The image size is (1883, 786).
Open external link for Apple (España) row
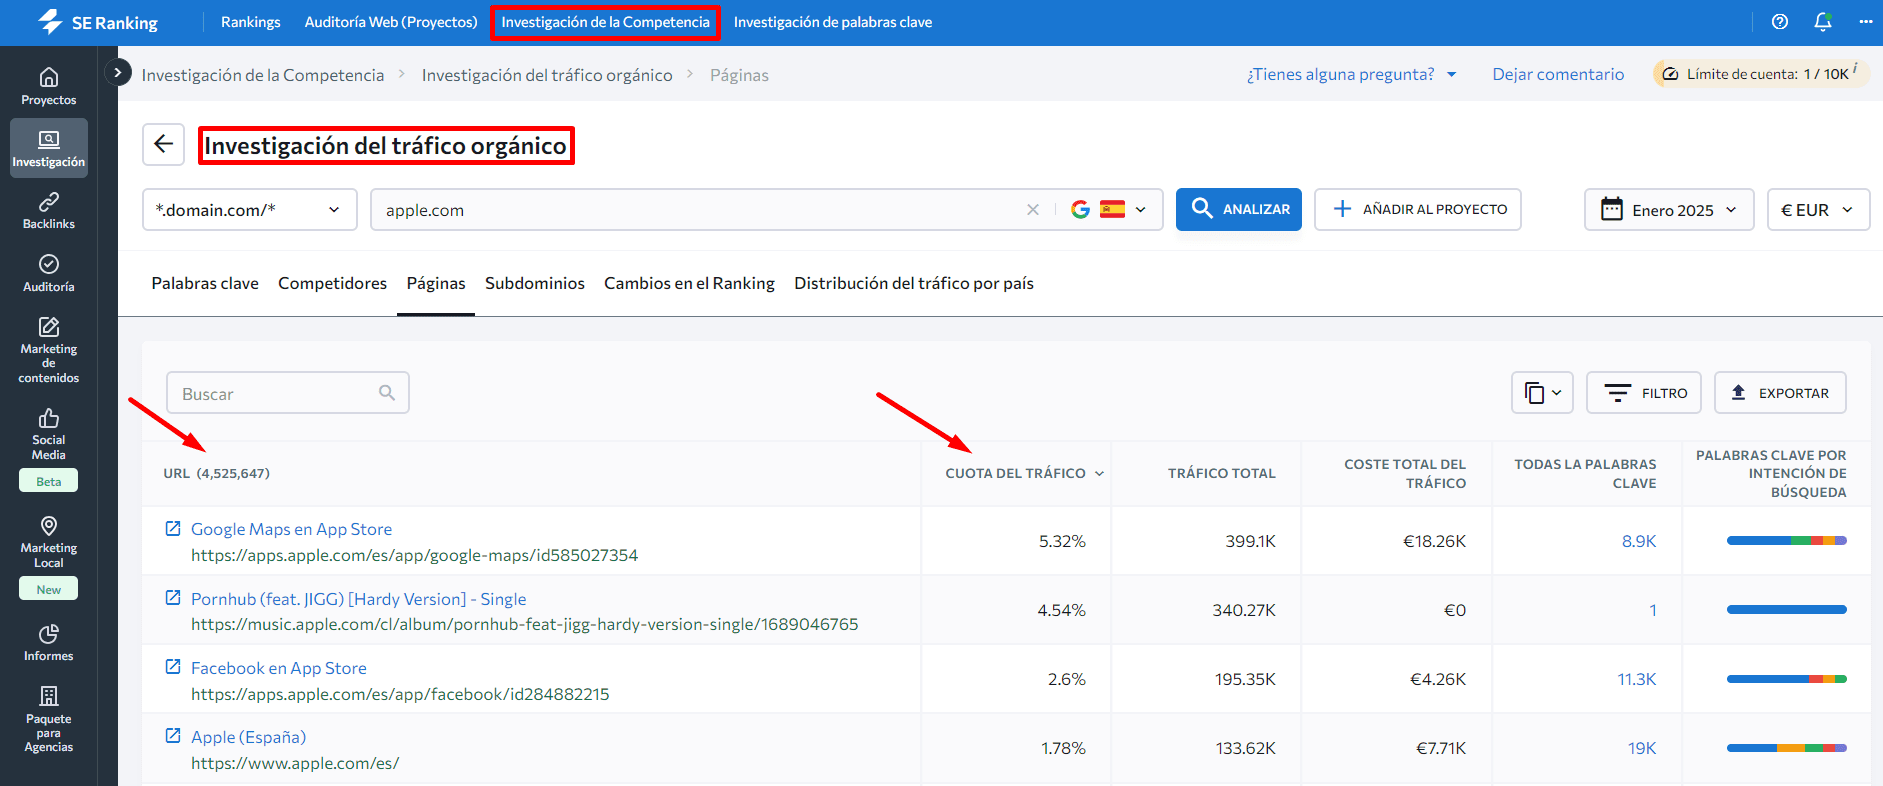point(173,736)
